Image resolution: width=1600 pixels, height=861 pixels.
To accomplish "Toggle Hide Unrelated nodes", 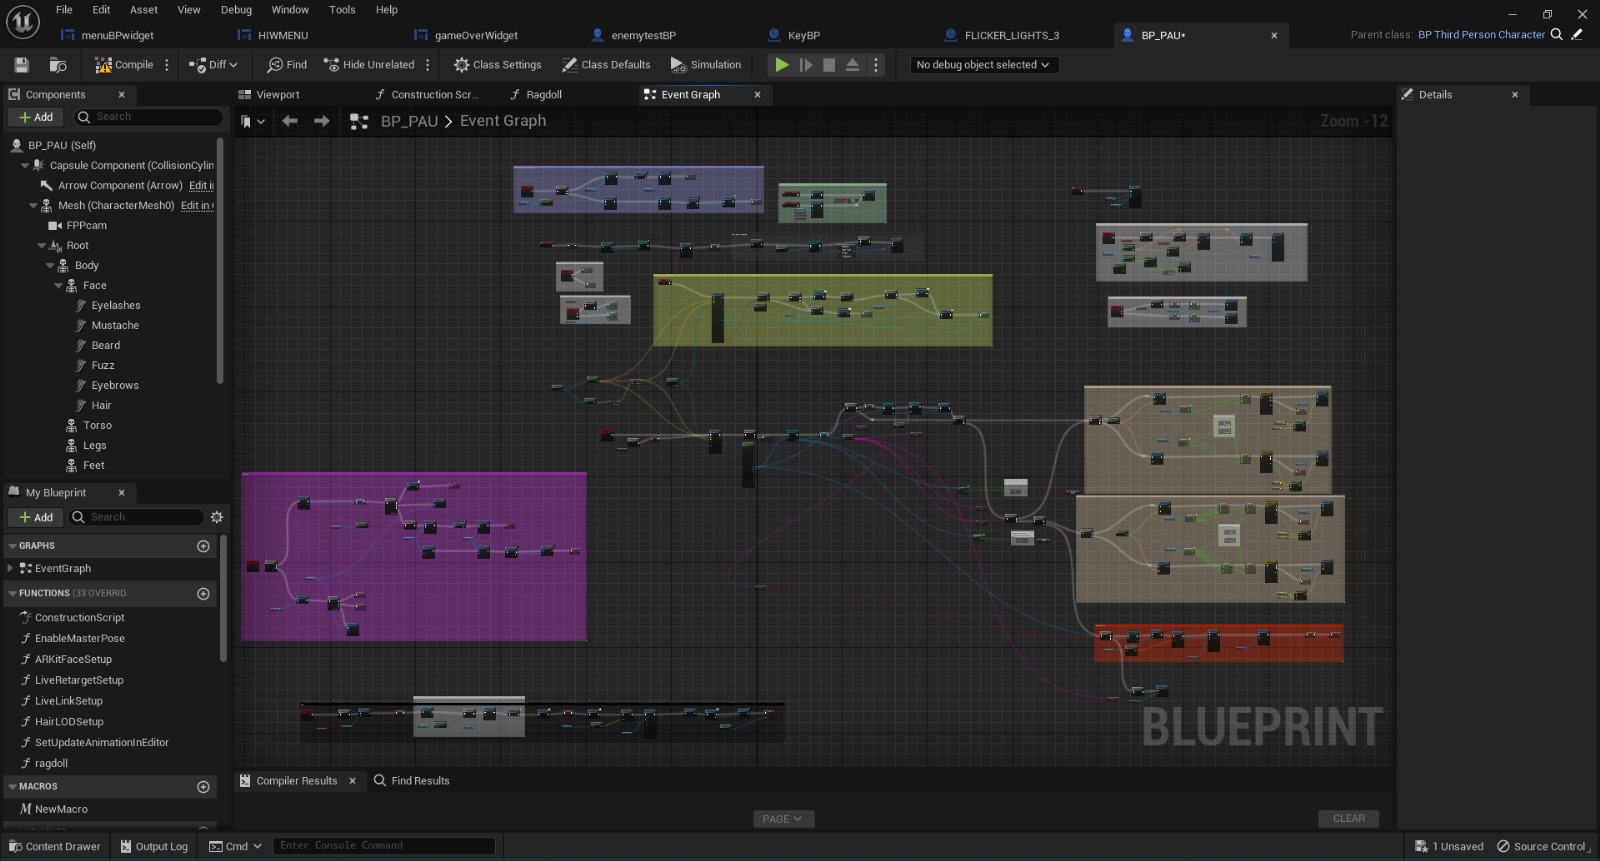I will [369, 65].
